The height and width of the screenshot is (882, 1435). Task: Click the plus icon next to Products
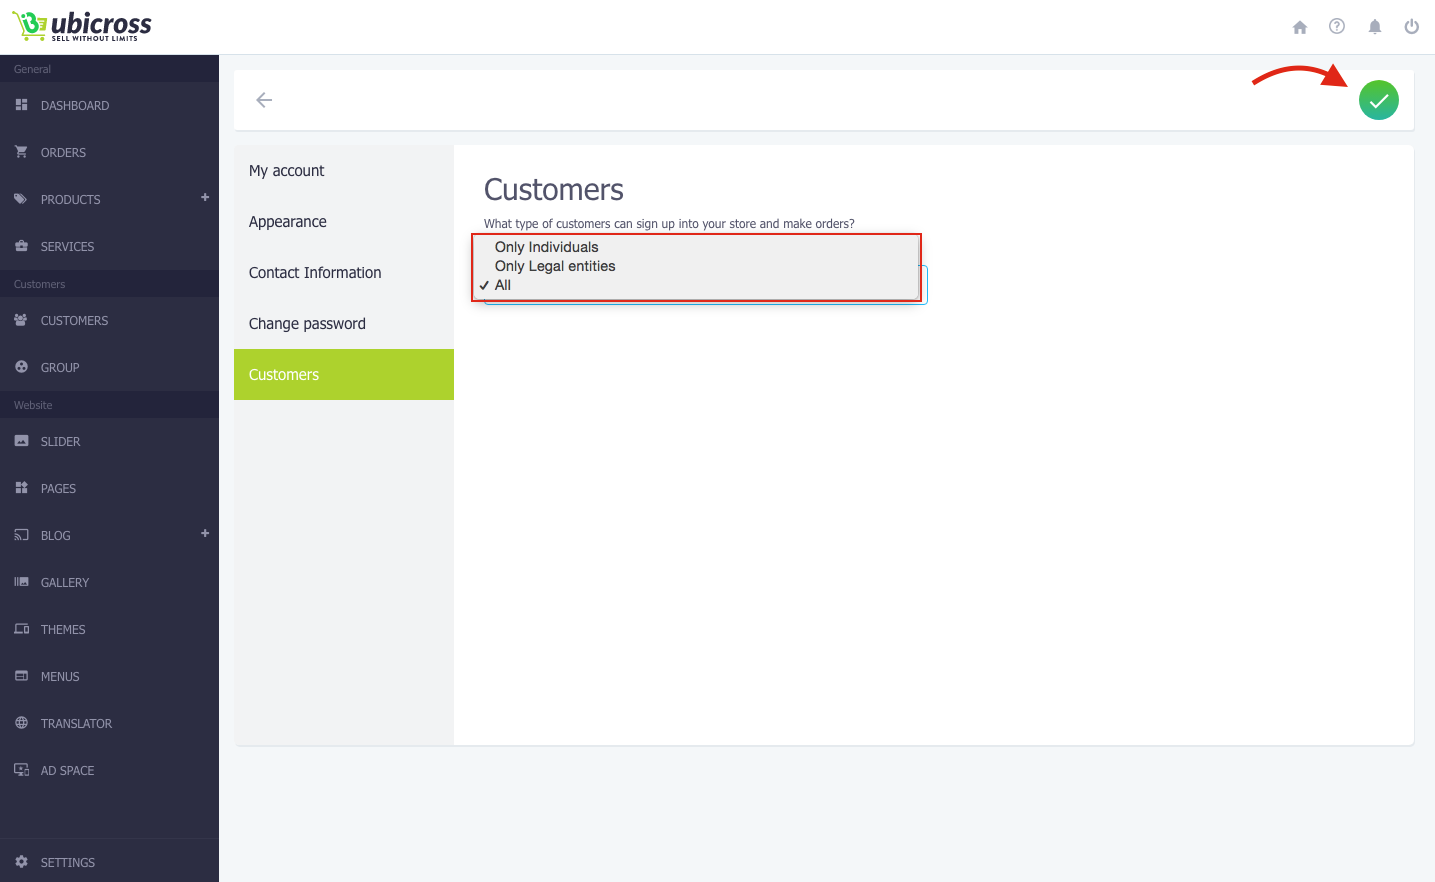click(x=205, y=198)
